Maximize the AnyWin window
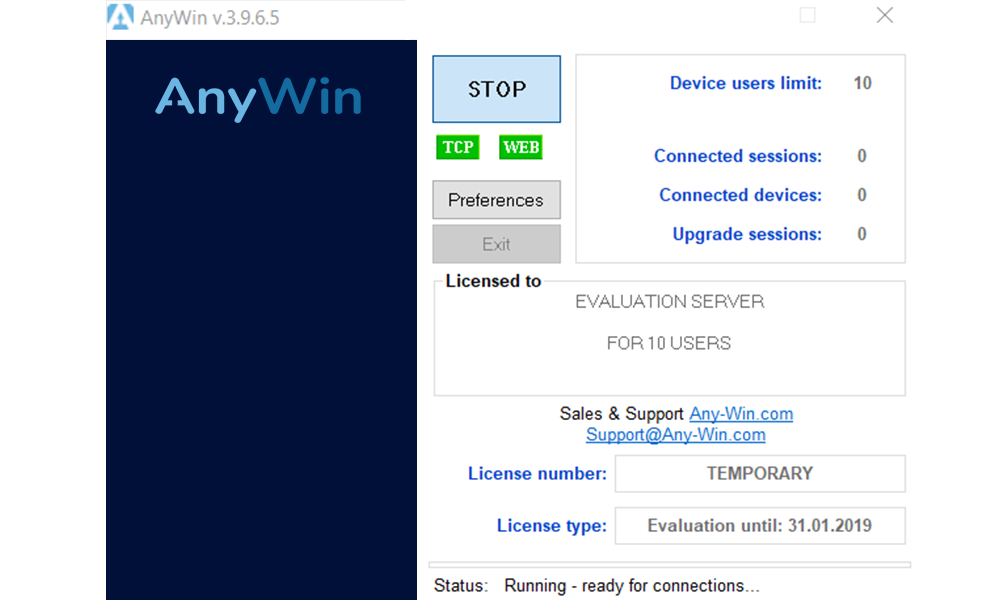 (807, 15)
